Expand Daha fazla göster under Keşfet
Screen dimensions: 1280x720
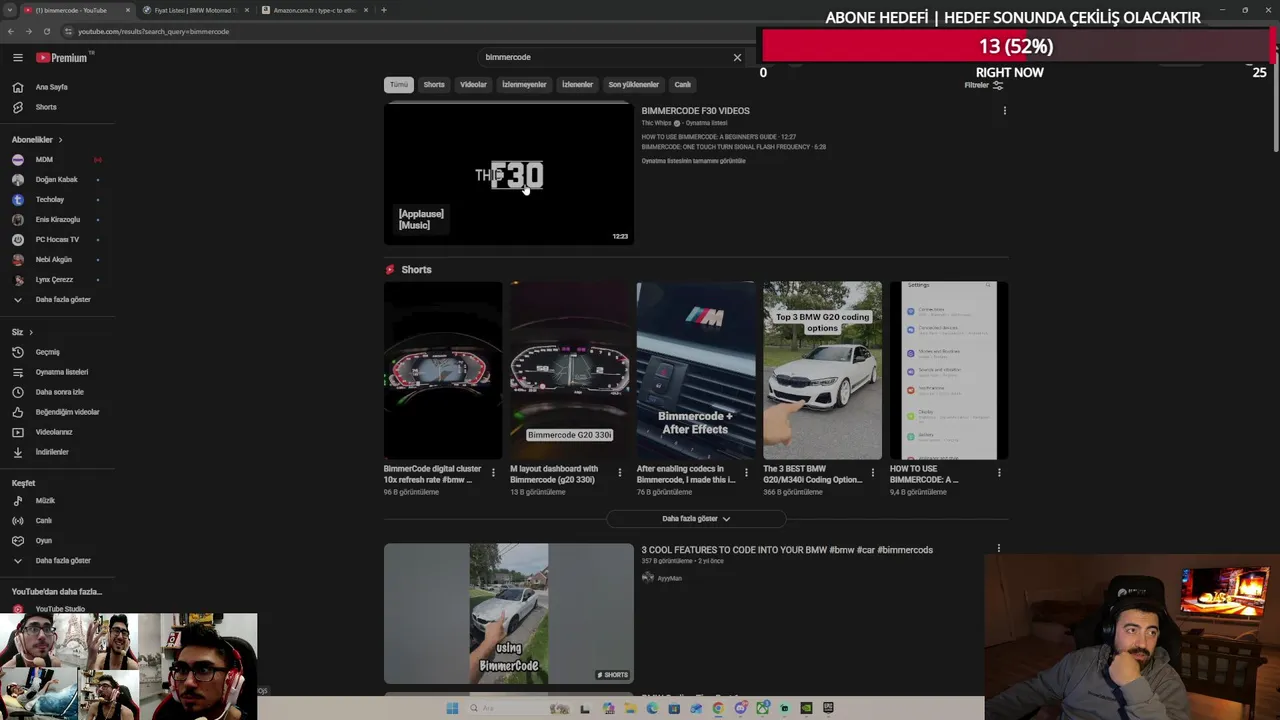coord(63,560)
